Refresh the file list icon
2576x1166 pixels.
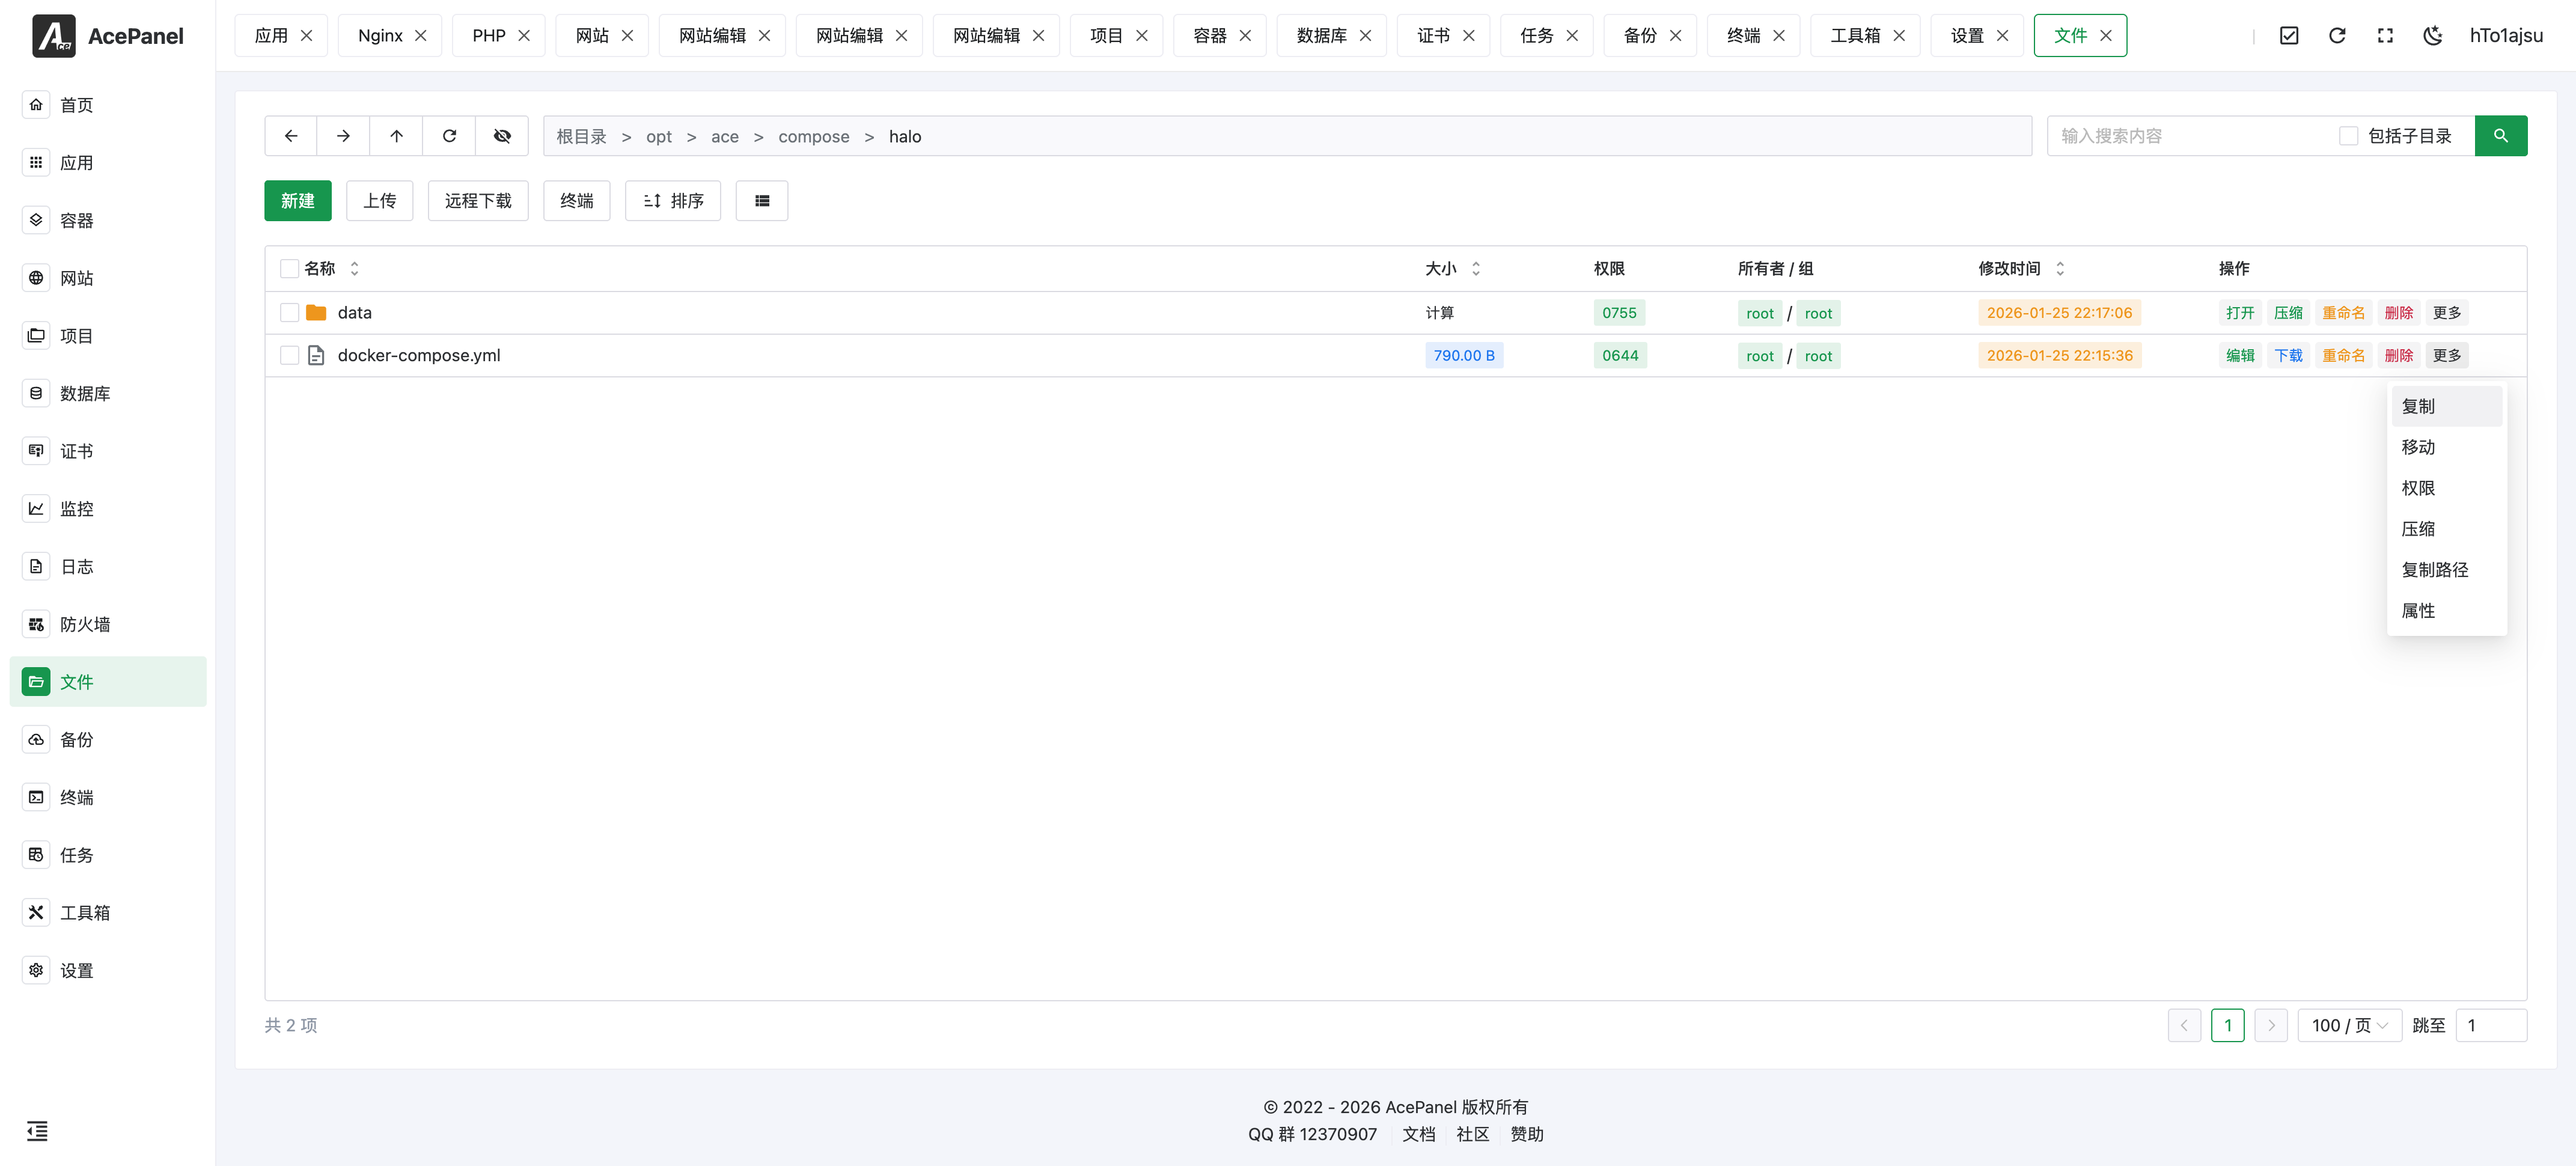click(449, 136)
